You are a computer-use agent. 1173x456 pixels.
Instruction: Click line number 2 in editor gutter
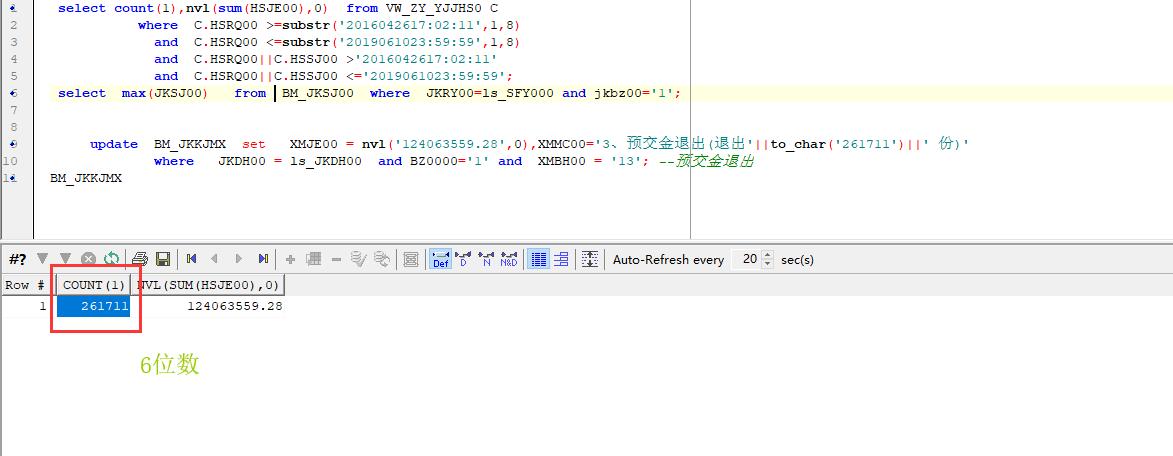(14, 25)
